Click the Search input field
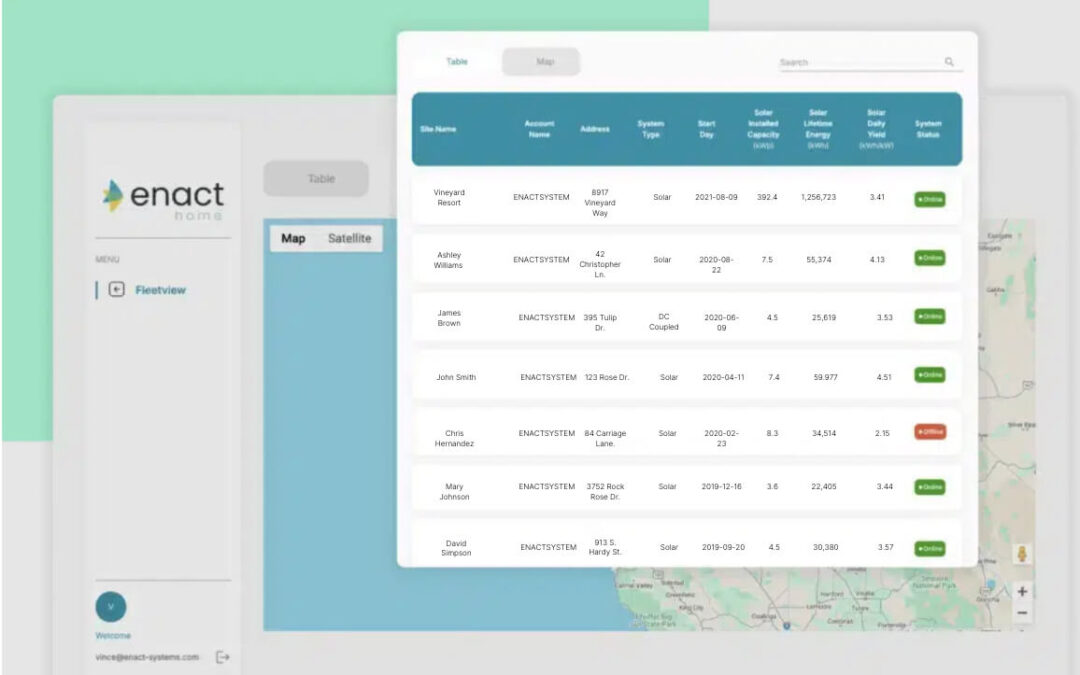Image resolution: width=1080 pixels, height=675 pixels. coord(860,61)
